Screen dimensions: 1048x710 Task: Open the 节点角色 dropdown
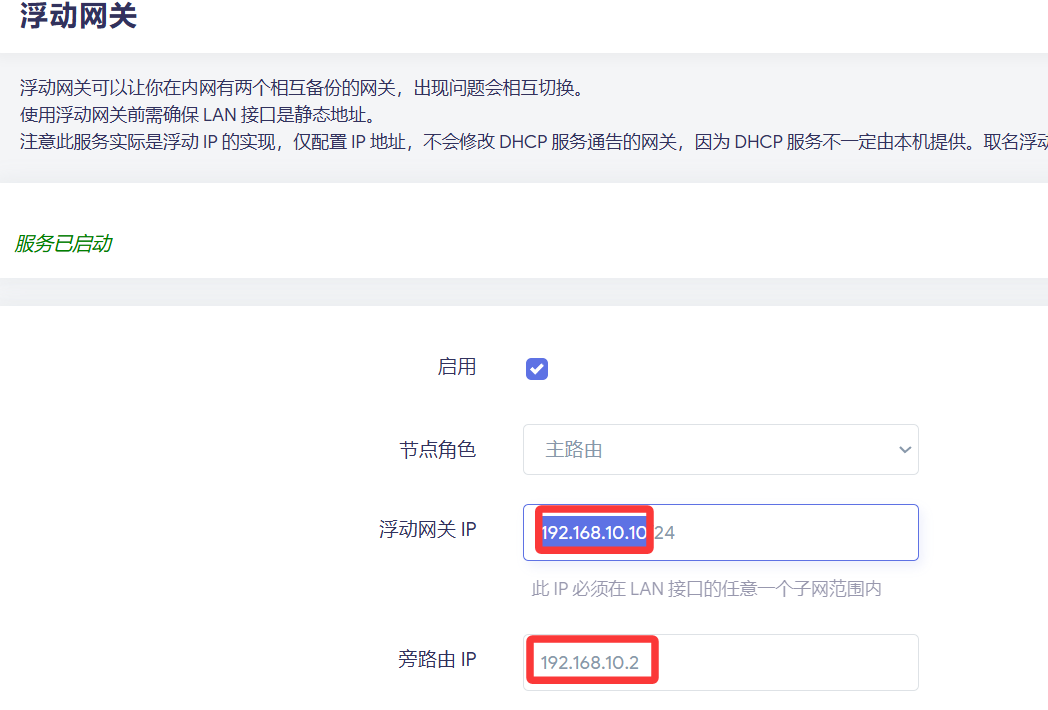coord(720,450)
